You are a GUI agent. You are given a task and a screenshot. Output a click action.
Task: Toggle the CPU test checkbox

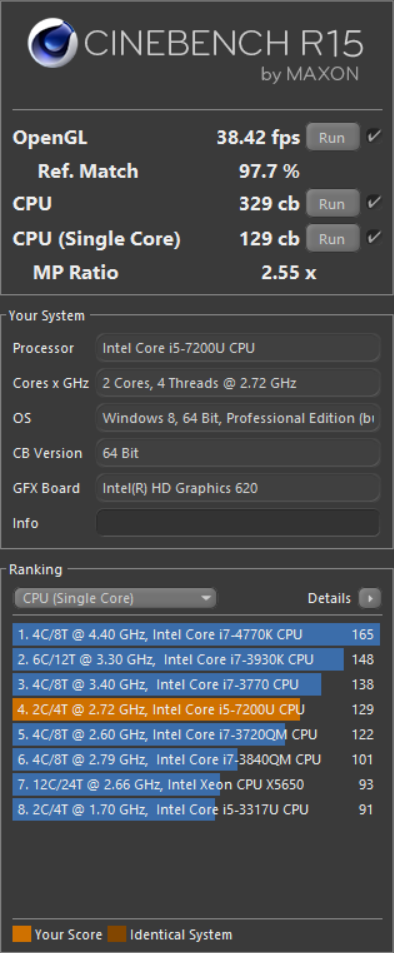374,203
